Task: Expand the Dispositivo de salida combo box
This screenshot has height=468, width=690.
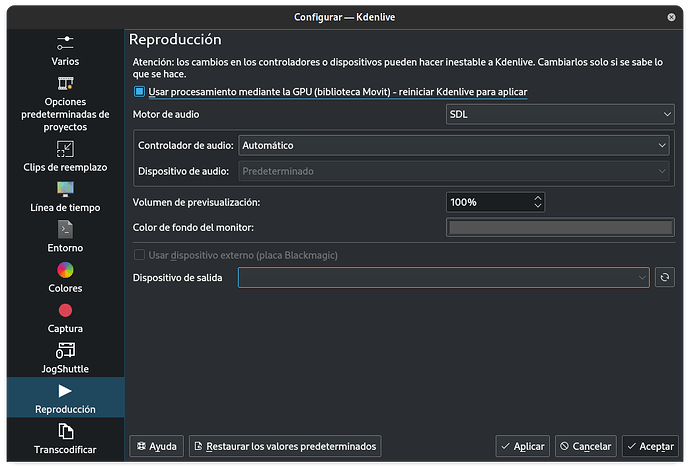Action: coord(444,278)
